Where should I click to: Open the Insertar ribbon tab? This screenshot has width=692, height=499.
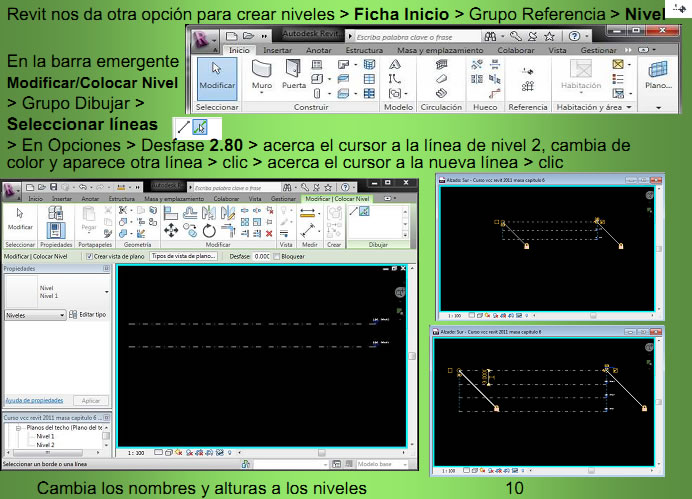coord(277,48)
